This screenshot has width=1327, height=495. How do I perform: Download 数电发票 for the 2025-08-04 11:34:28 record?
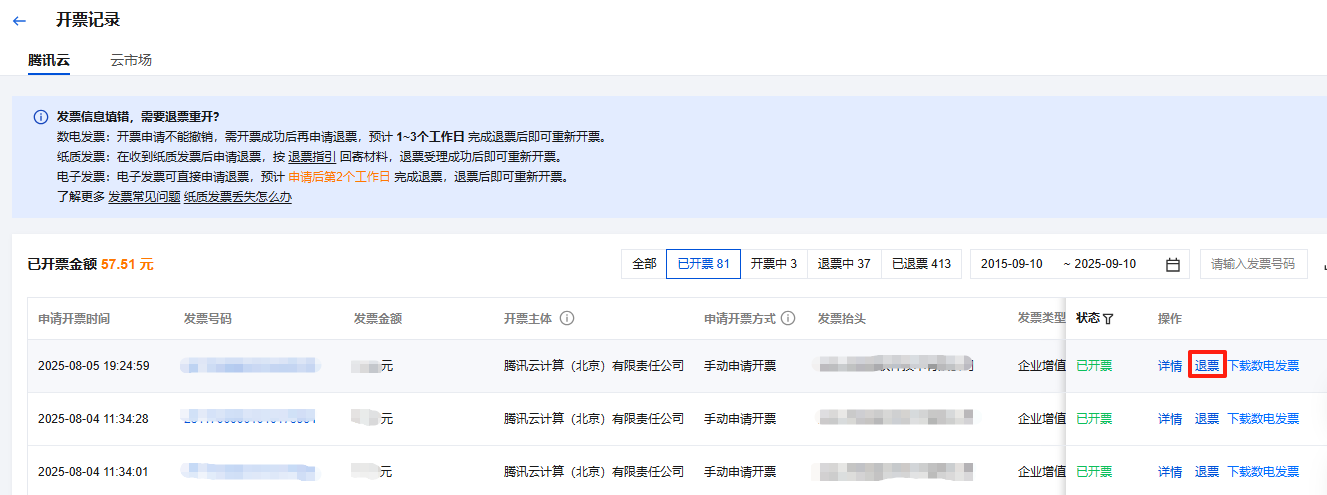[x=1263, y=419]
